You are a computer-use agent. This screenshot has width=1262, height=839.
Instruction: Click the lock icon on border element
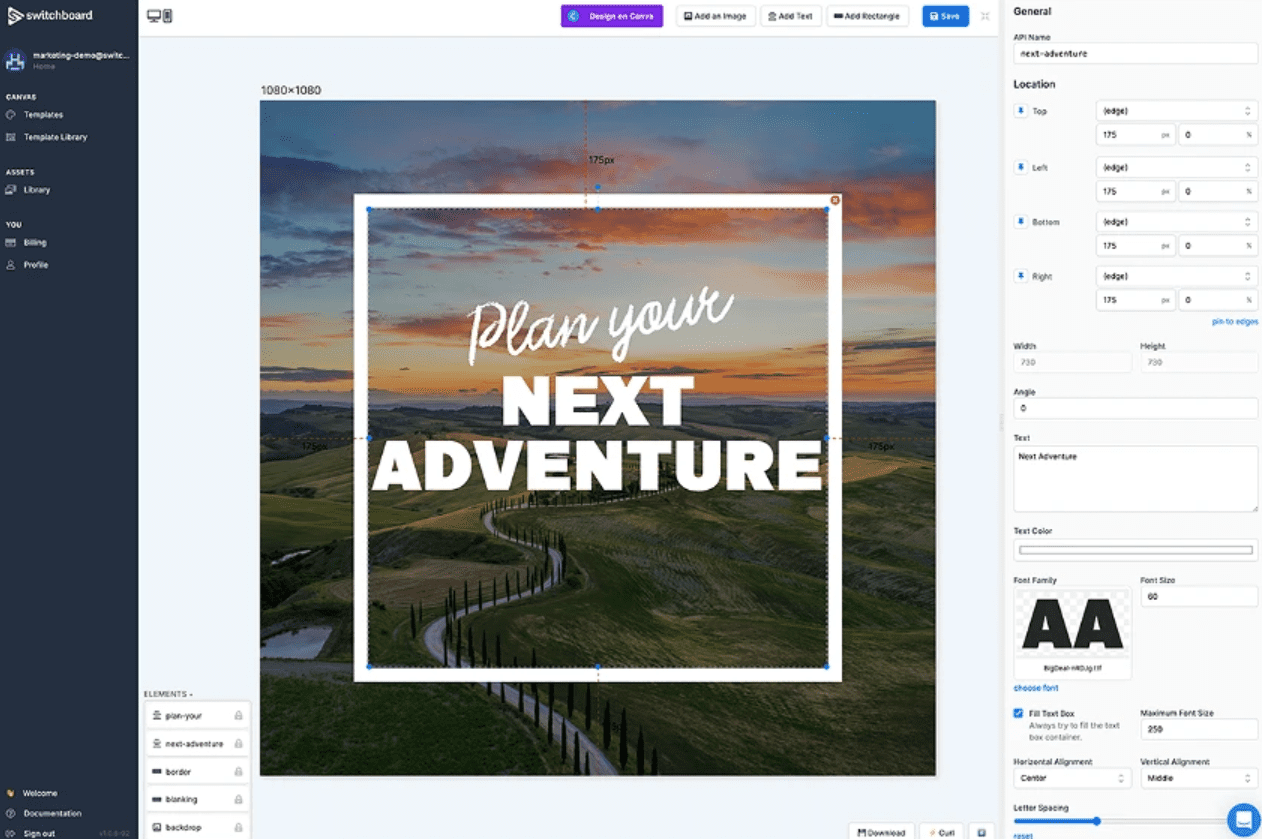point(238,772)
